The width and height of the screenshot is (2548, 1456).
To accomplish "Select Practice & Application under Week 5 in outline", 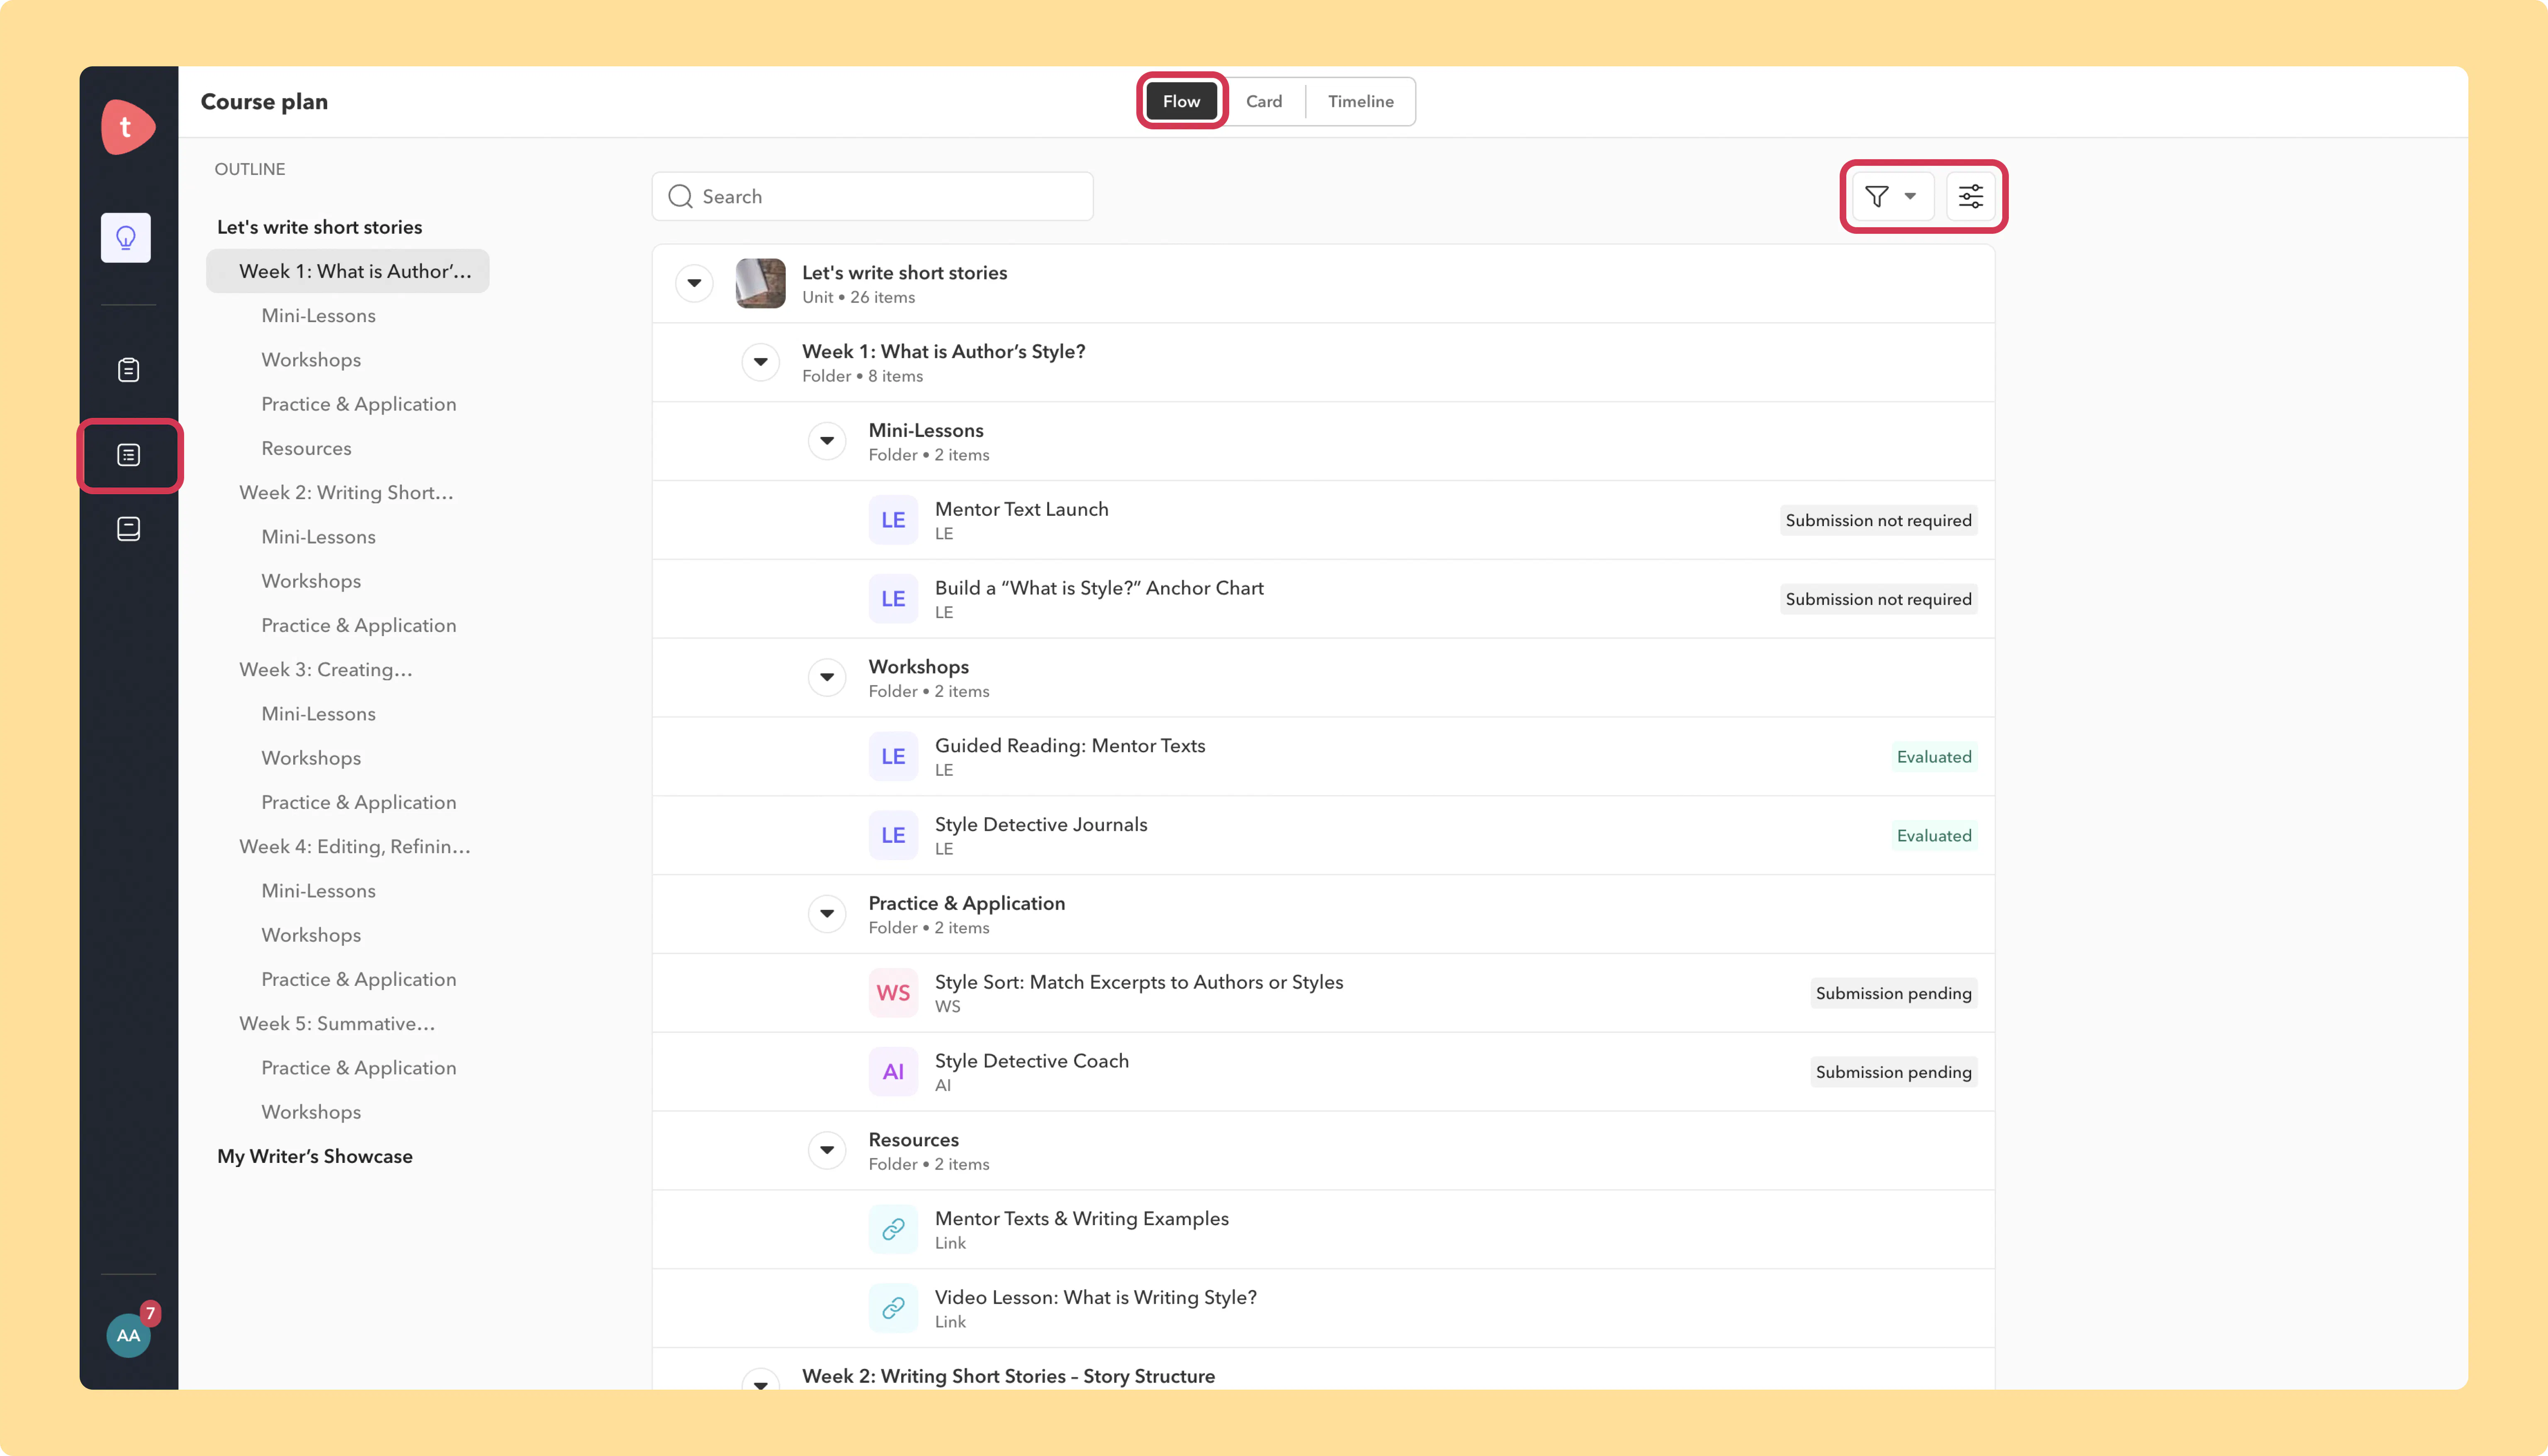I will (x=359, y=1068).
